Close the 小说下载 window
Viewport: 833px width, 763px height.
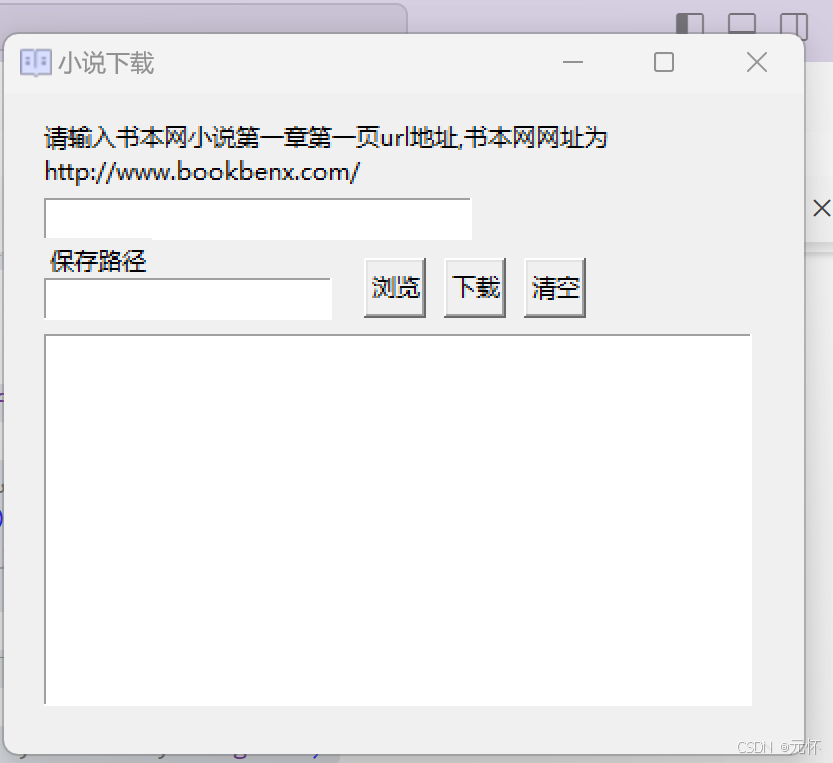coord(756,62)
